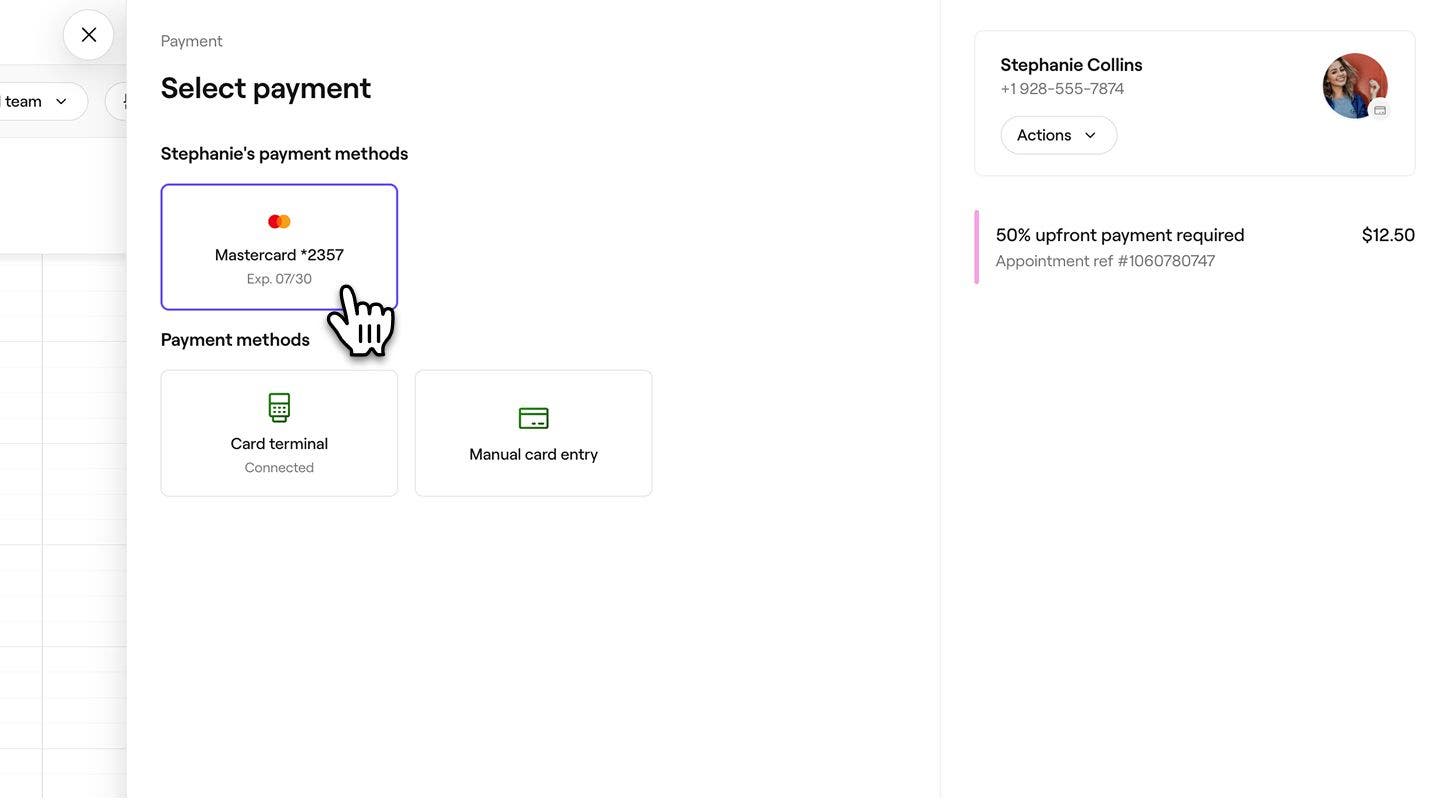Open the Actions dropdown
This screenshot has height=800, width=1440.
click(1058, 135)
